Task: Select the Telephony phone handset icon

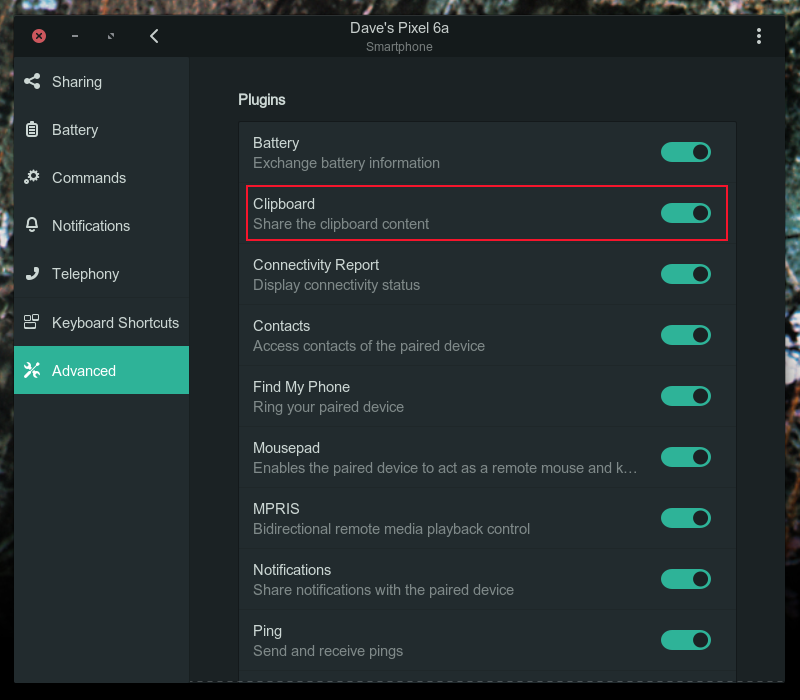Action: [31, 273]
